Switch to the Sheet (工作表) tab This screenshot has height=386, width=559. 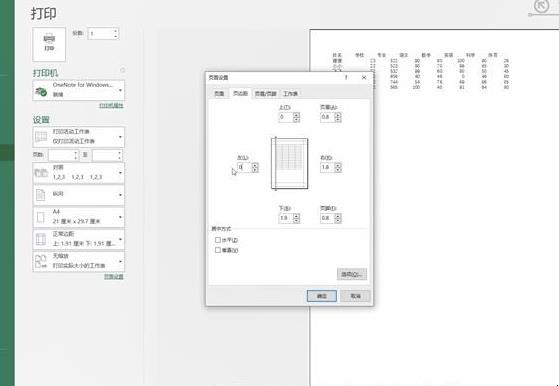coord(290,93)
